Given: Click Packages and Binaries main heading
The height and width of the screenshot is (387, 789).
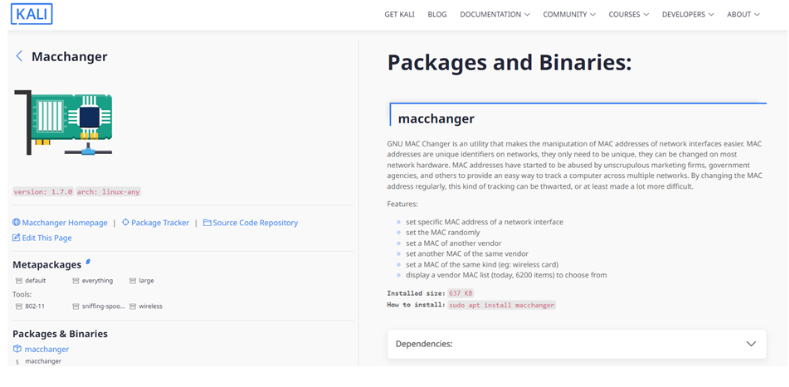Looking at the screenshot, I should point(509,62).
